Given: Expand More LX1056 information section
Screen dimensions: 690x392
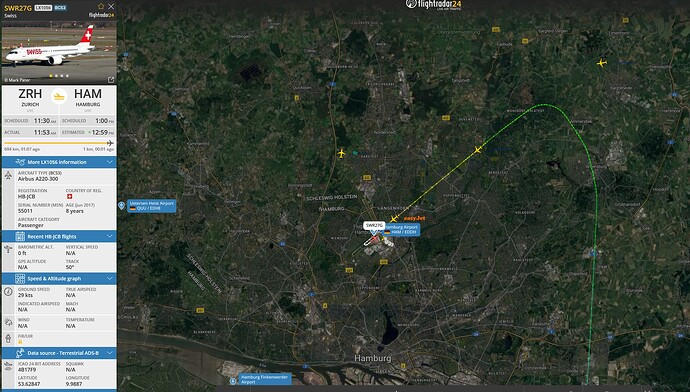Looking at the screenshot, I should click(59, 162).
